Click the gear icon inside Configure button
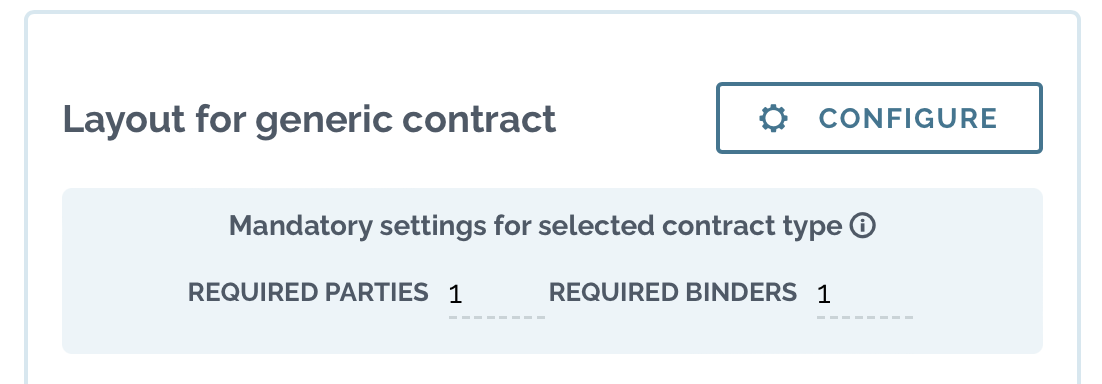 pyautogui.click(x=773, y=118)
